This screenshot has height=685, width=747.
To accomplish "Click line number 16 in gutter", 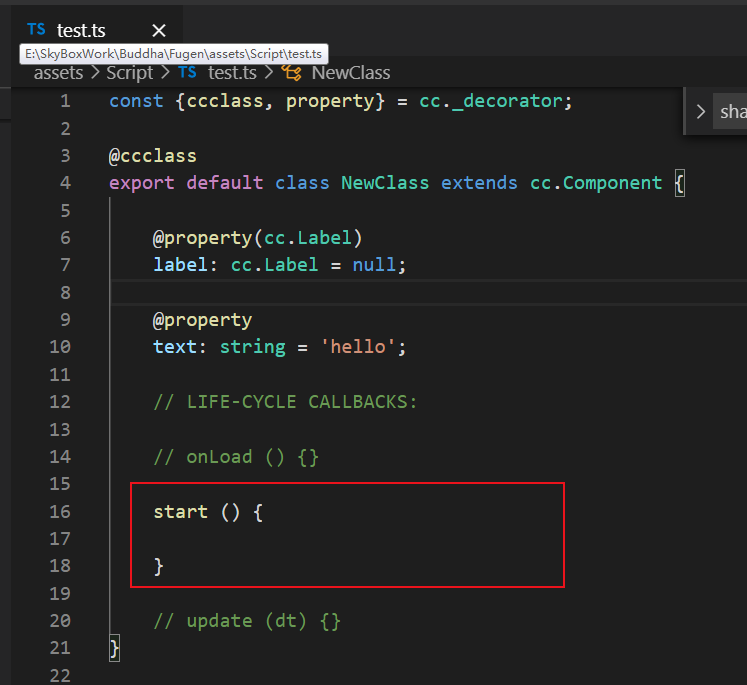I will pyautogui.click(x=60, y=512).
